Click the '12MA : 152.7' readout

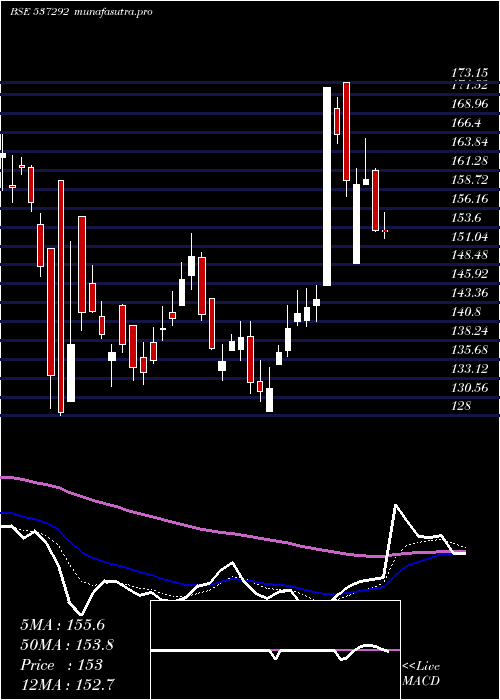click(67, 684)
